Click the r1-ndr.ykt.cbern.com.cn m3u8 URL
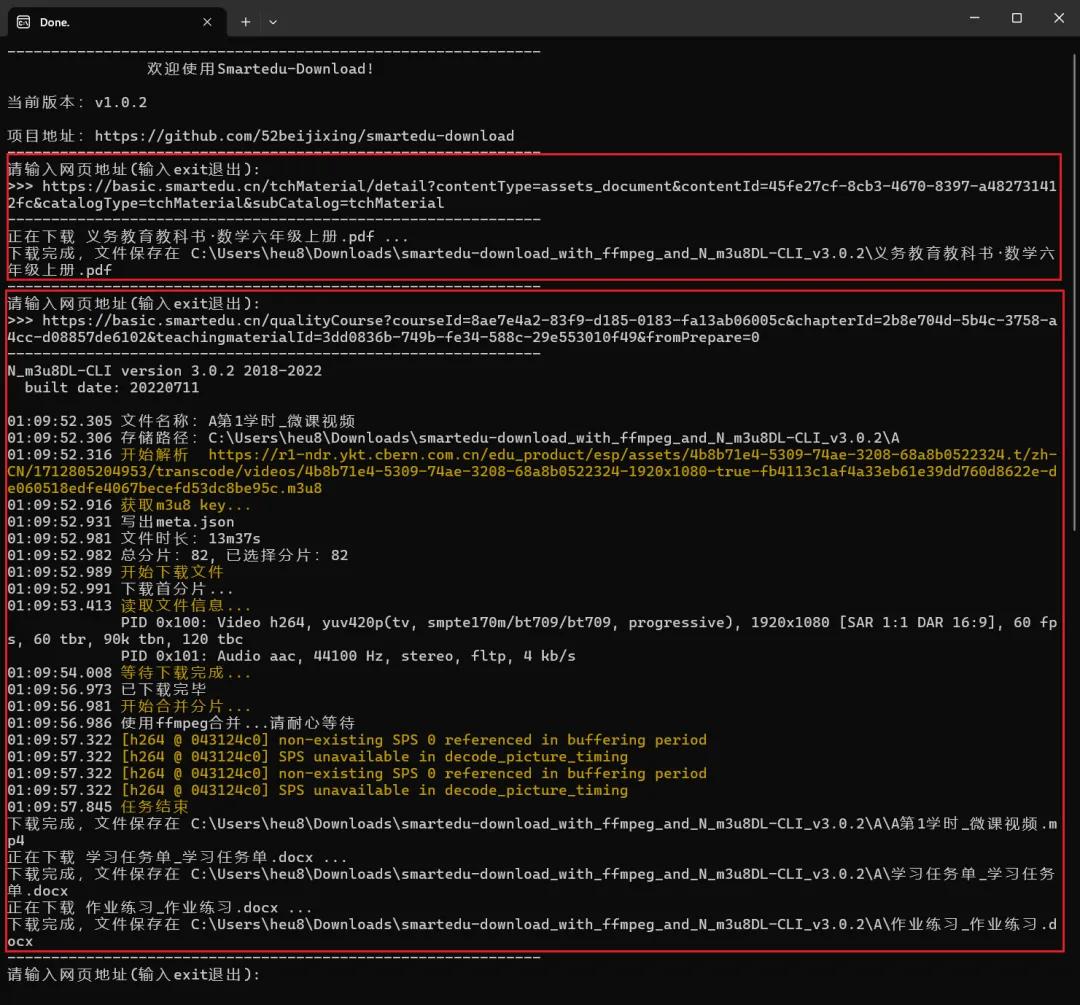The image size is (1080, 1005). pyautogui.click(x=532, y=472)
